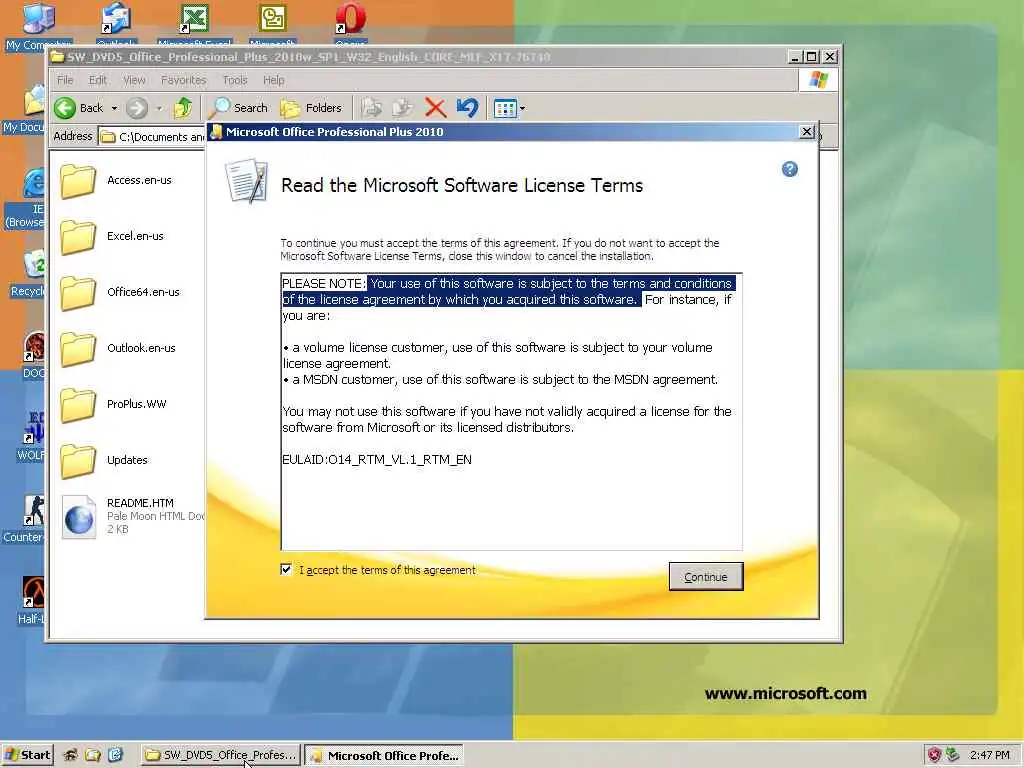Click the 2:47 PM clock
The height and width of the screenshot is (768, 1024).
pos(990,755)
